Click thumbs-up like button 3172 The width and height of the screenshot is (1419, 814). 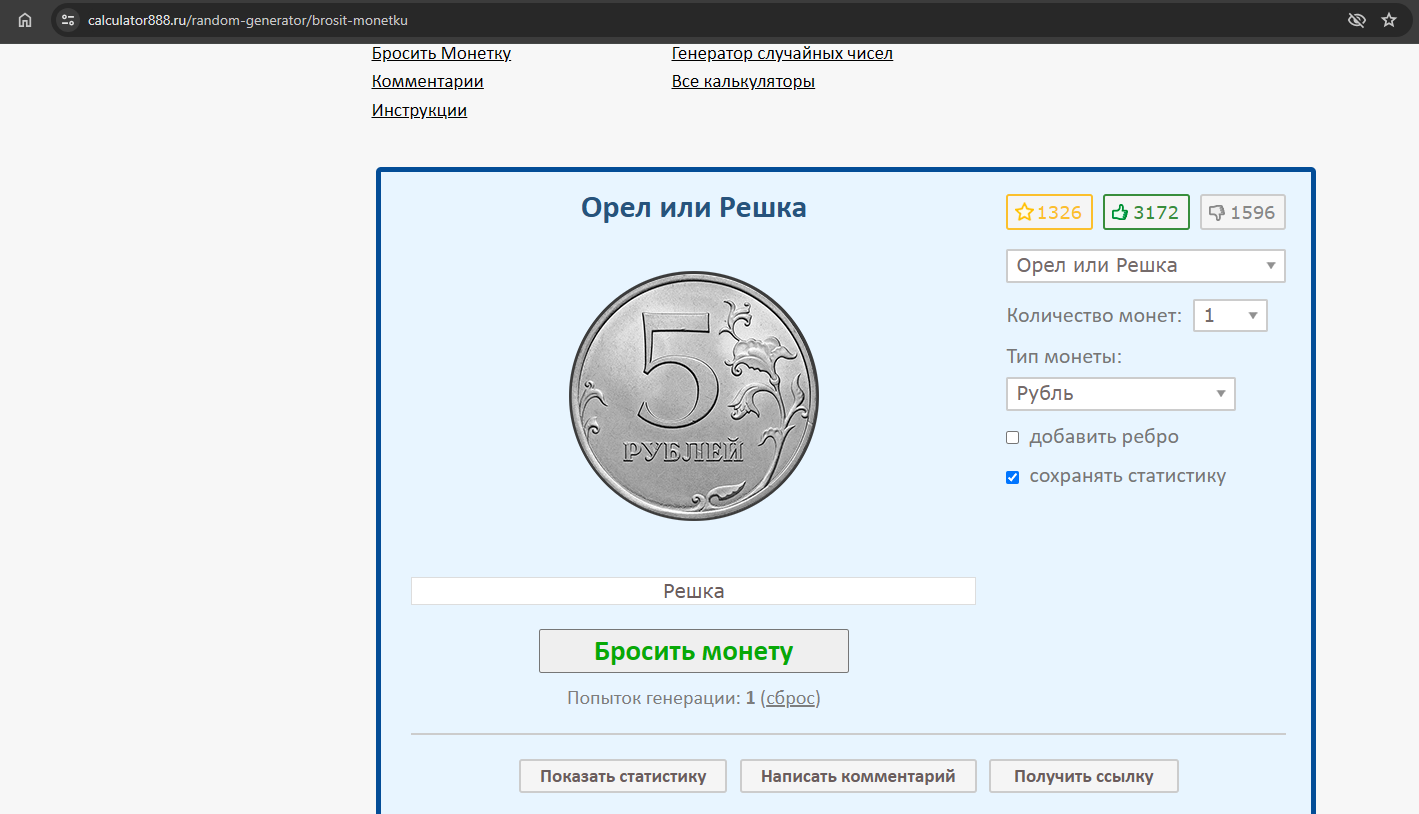1146,212
